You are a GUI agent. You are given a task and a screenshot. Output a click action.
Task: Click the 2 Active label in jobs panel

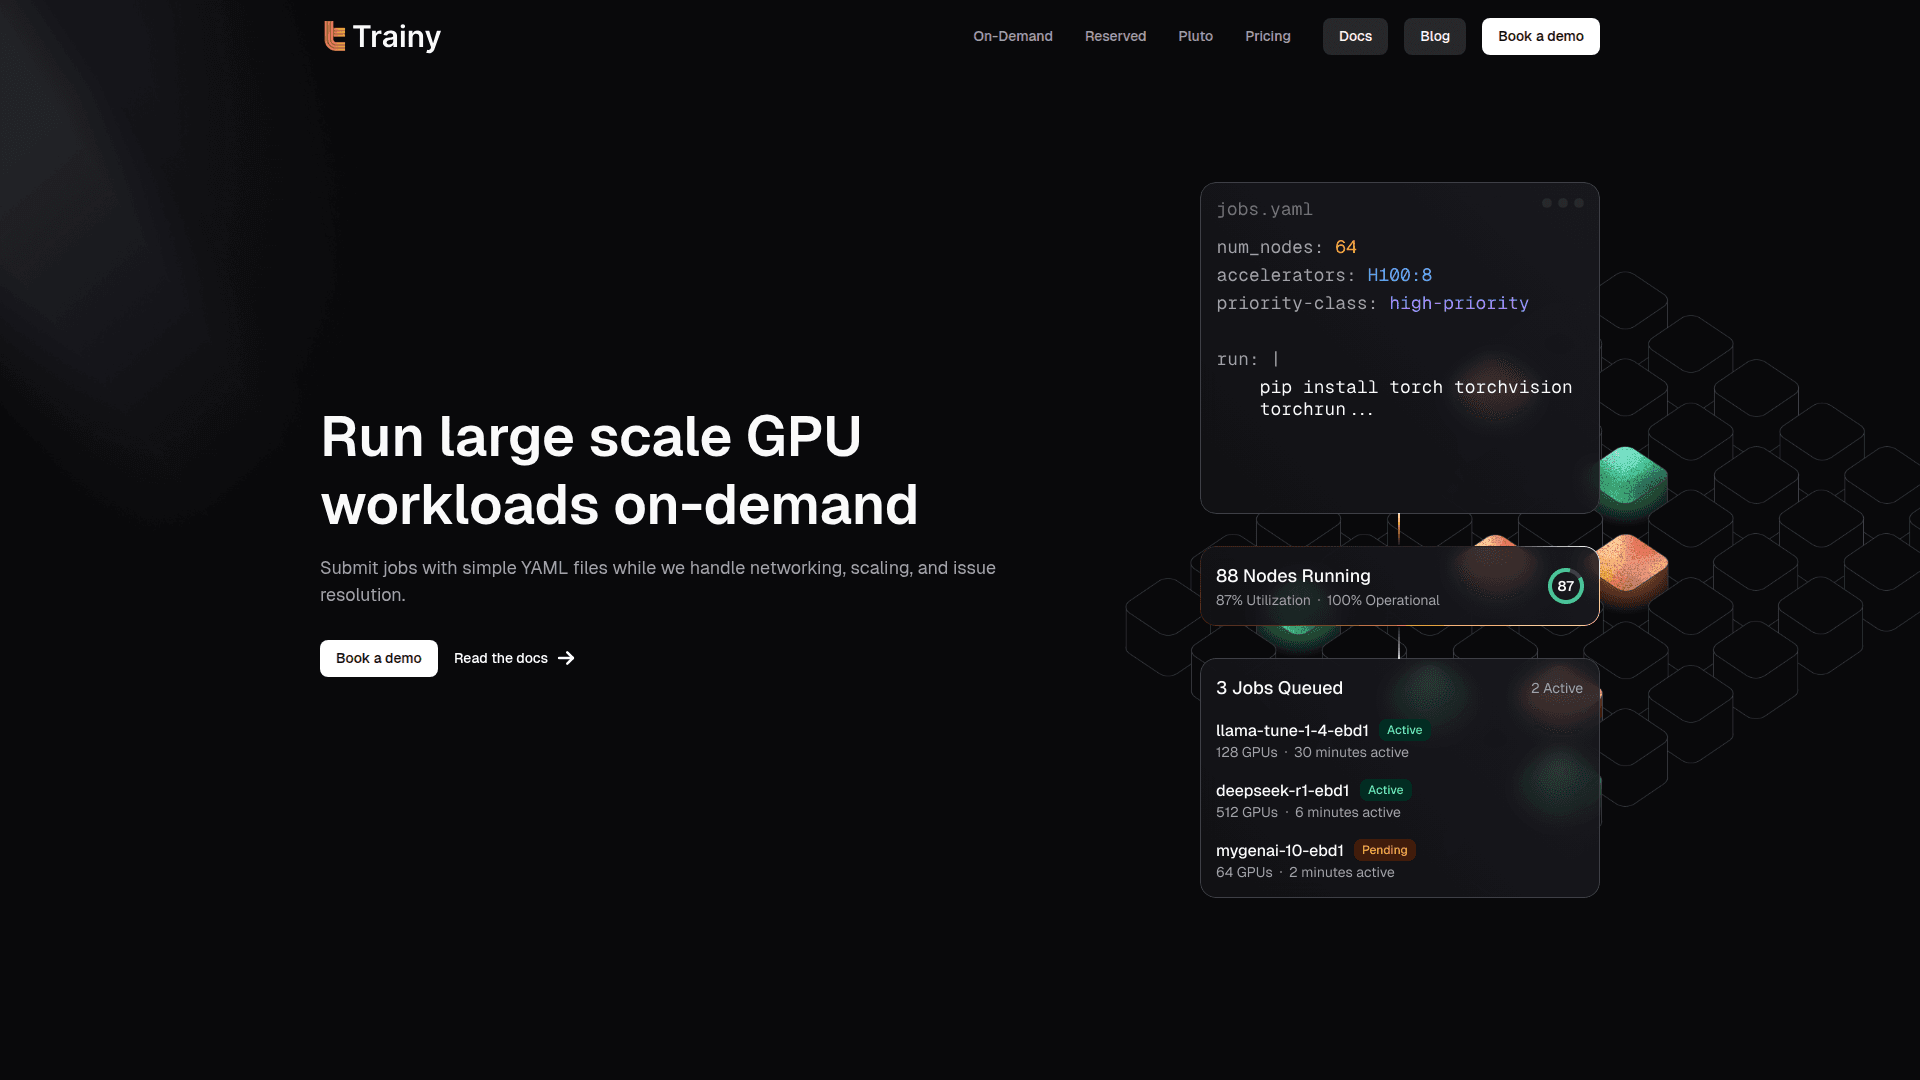1556,688
